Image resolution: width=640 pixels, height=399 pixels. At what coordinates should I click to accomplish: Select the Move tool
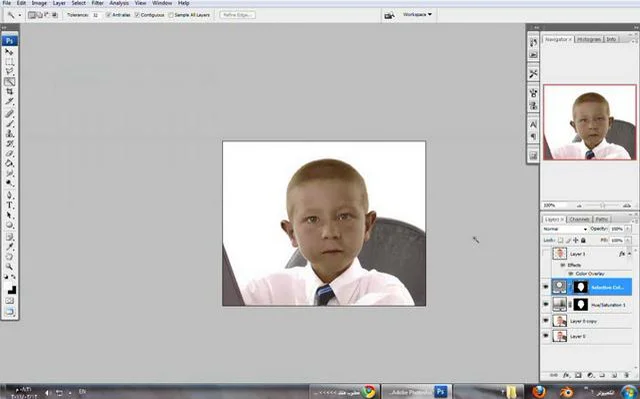[9, 52]
